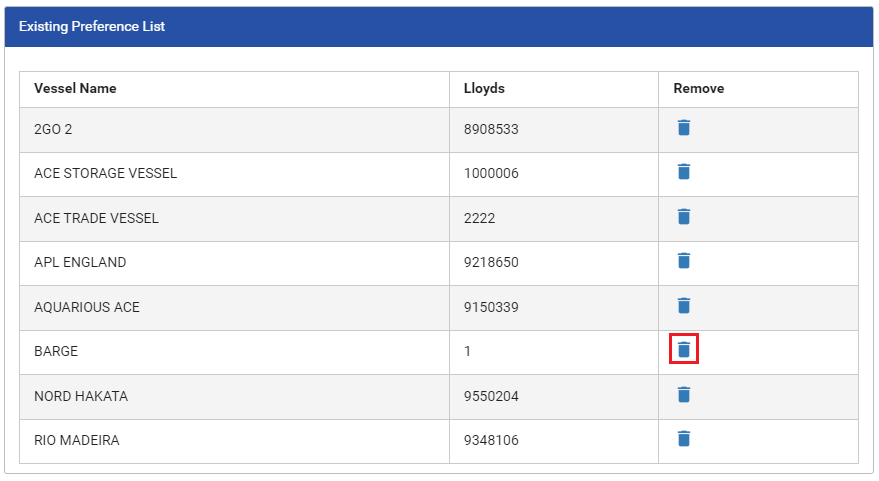Delete the AQUARIOUS ACE entry
The image size is (879, 481).
click(x=683, y=306)
